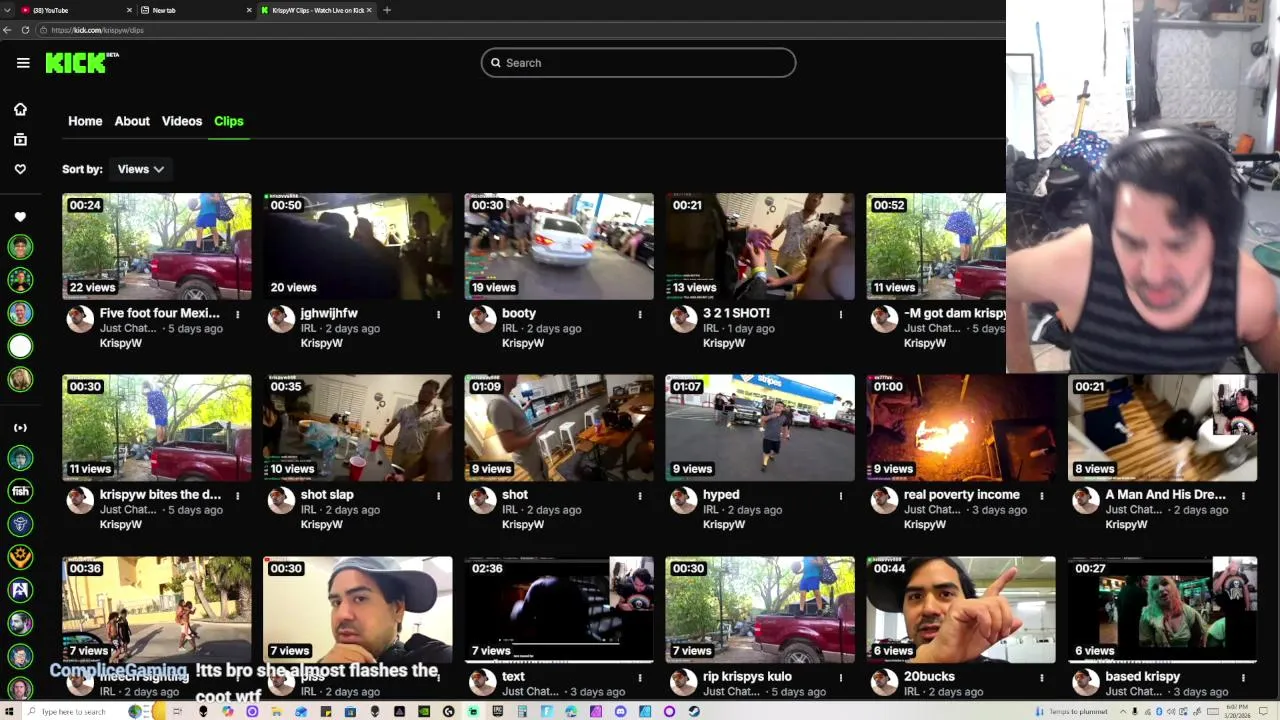Go to the About tab
Screen dimensions: 1280x720
pyautogui.click(x=132, y=121)
